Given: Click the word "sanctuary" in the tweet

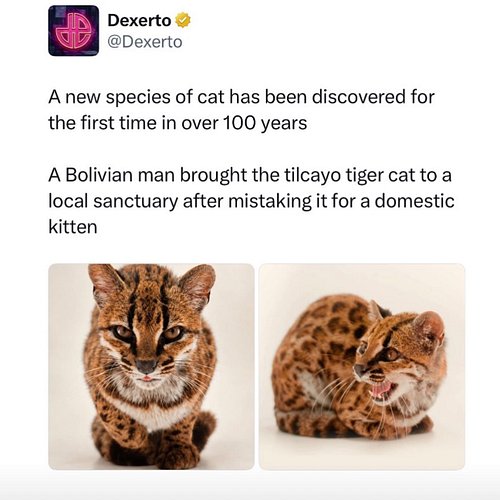Looking at the screenshot, I should click(135, 202).
